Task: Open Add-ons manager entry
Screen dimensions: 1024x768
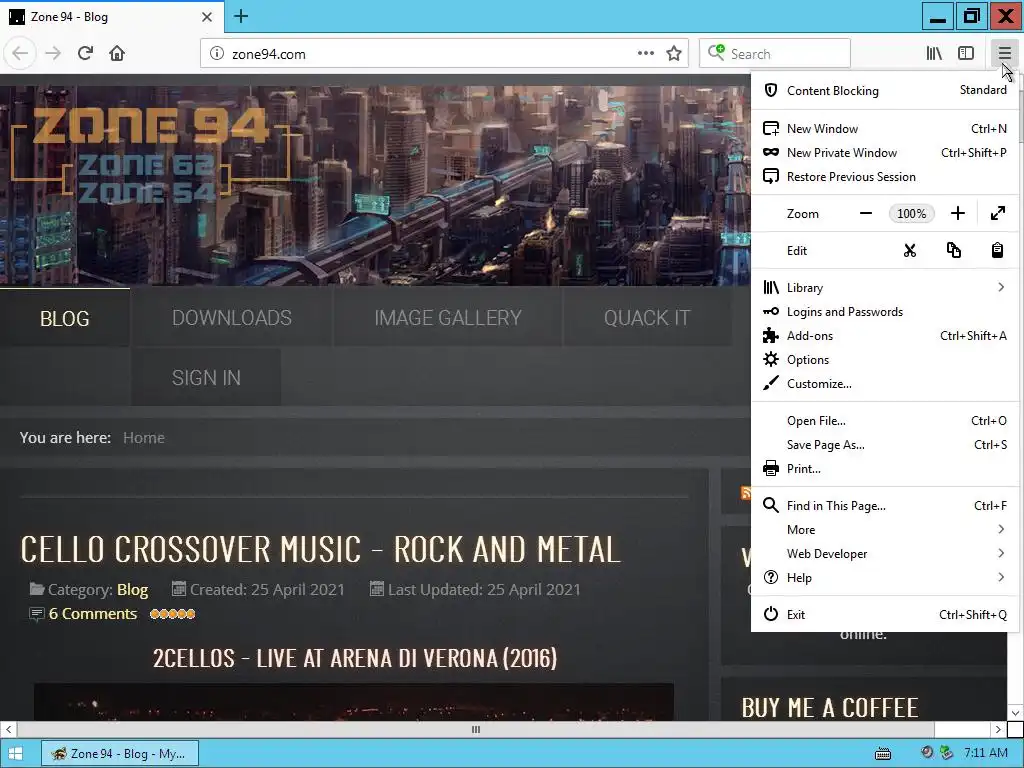Action: click(x=885, y=336)
